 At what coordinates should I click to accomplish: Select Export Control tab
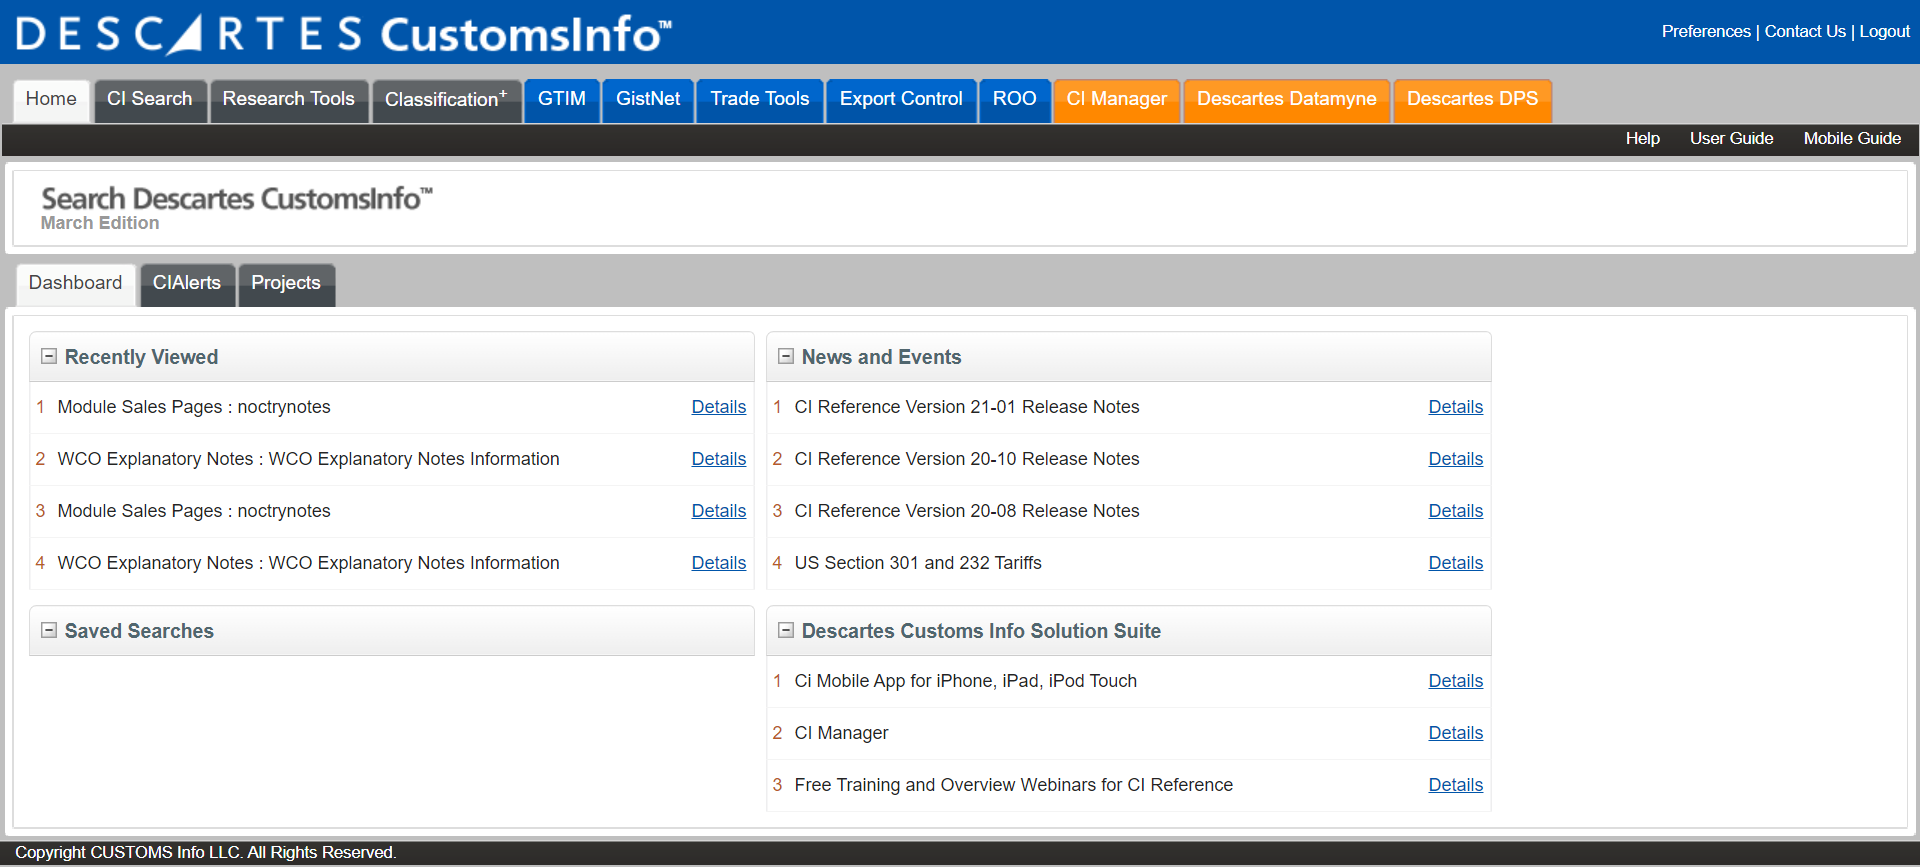click(901, 99)
